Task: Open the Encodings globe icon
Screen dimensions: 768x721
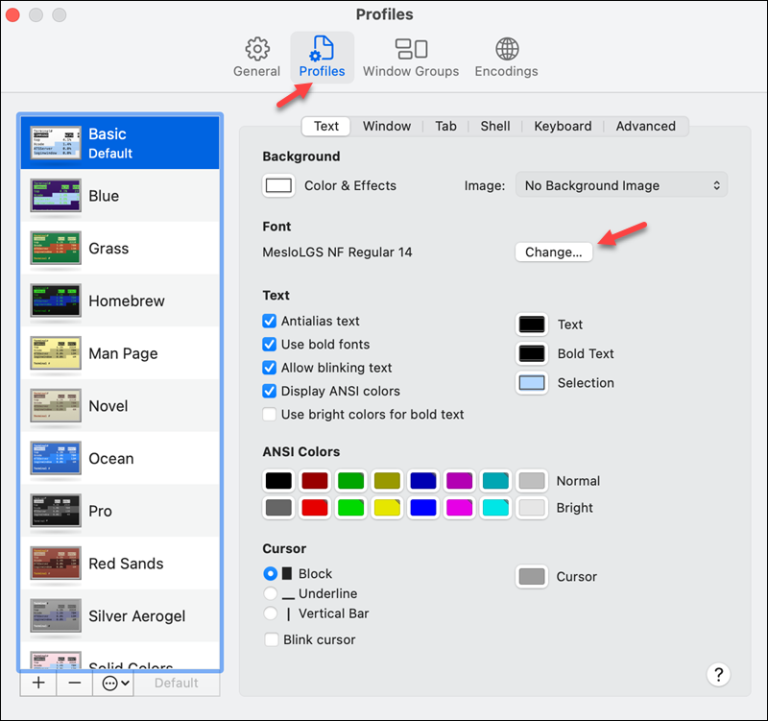Action: click(506, 49)
